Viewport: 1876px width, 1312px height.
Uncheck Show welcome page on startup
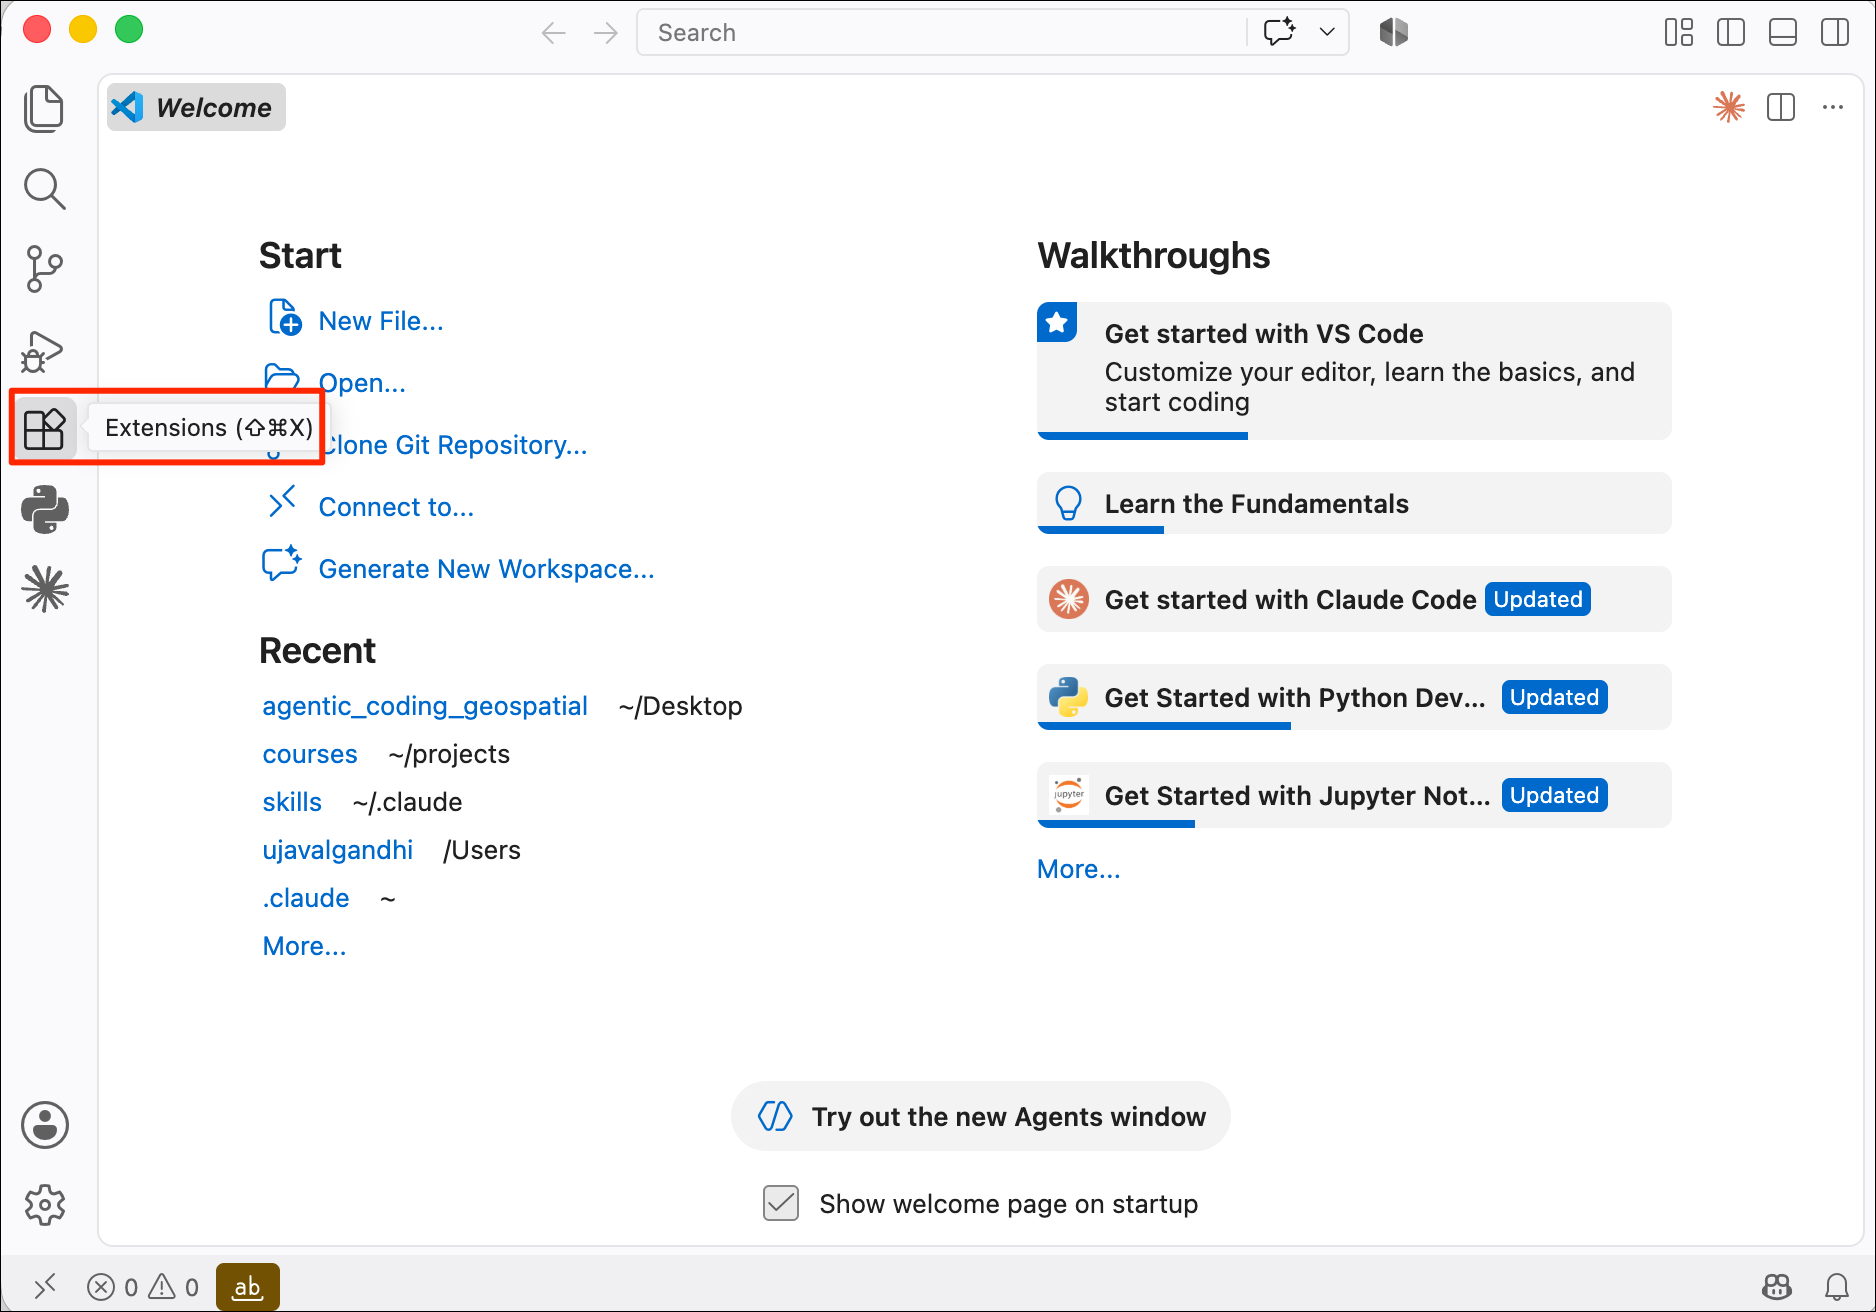(781, 1203)
